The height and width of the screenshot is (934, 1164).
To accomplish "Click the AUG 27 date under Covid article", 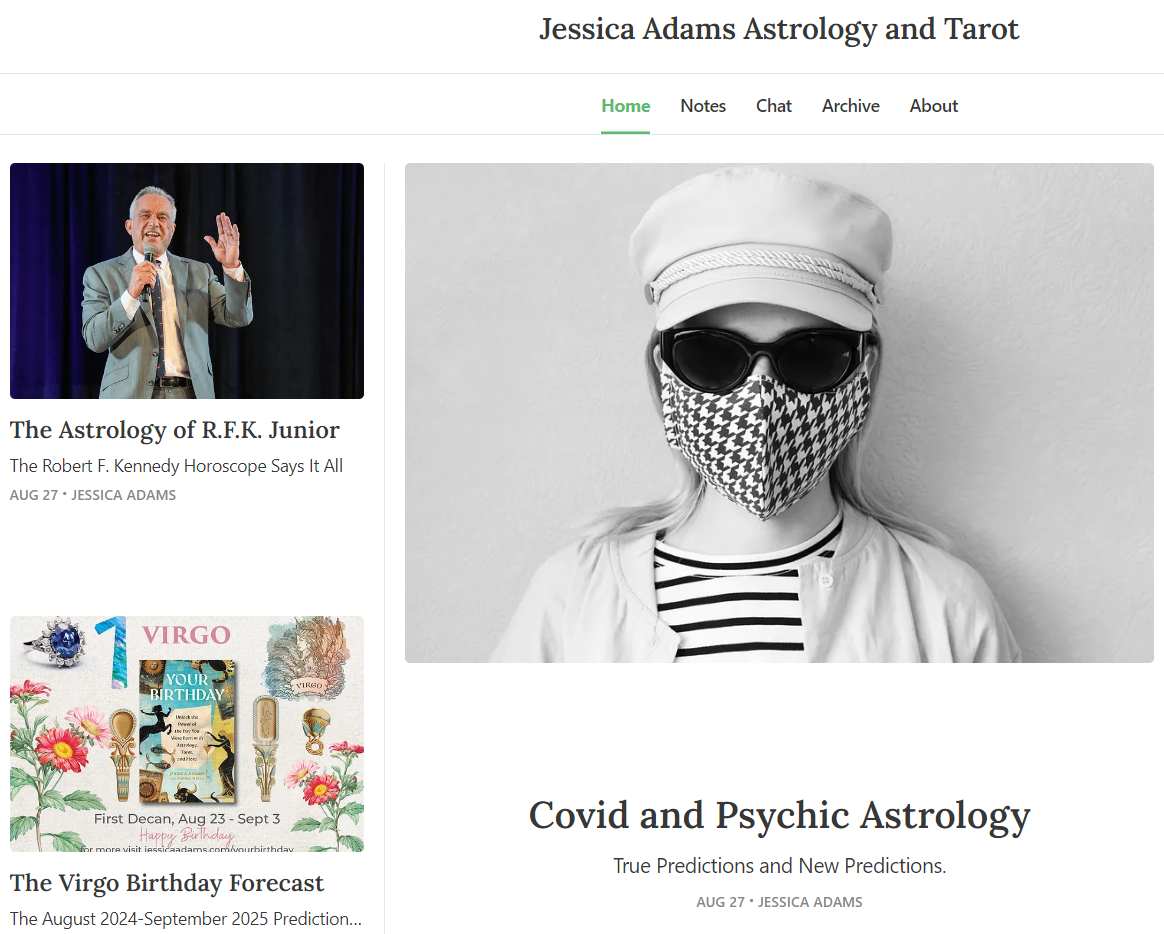I will tap(720, 902).
